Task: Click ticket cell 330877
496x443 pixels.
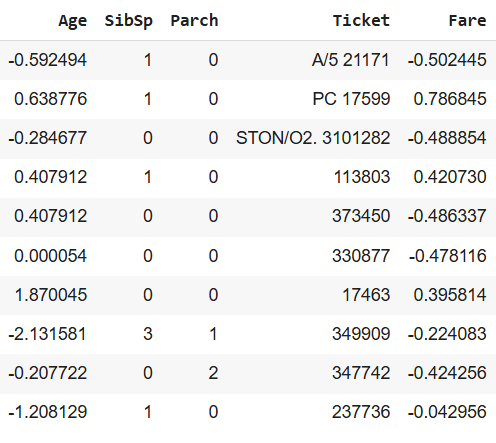Action: click(x=361, y=256)
